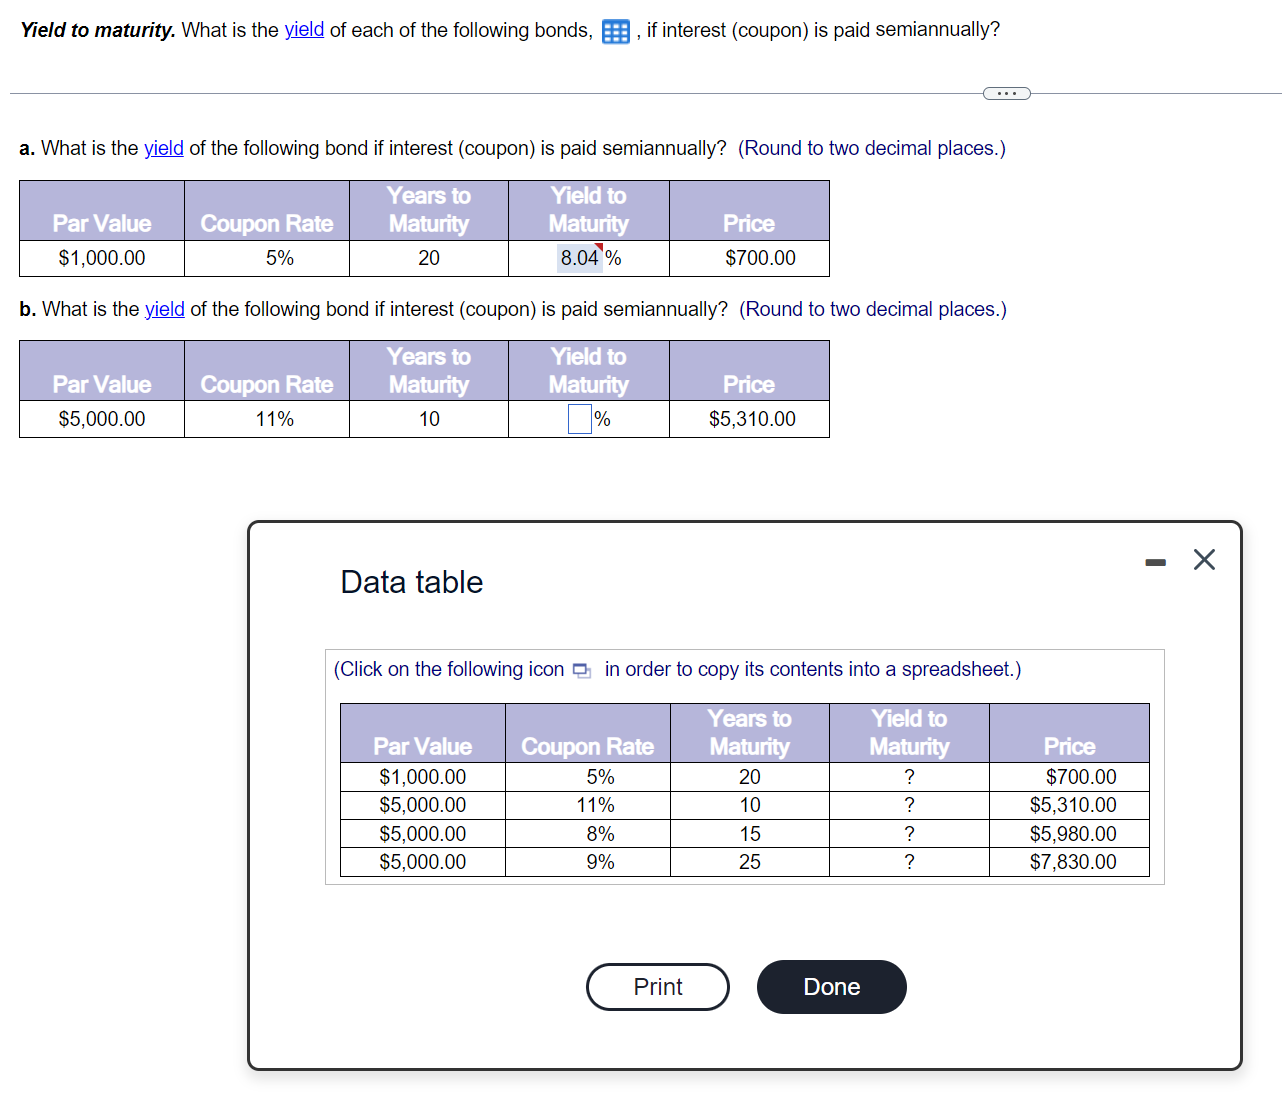Open the yield link in part a

164,148
